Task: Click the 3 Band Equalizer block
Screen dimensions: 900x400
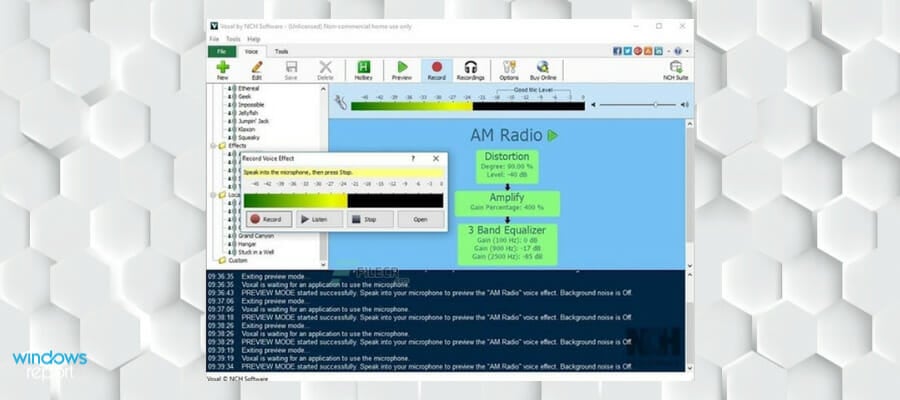Action: coord(507,244)
